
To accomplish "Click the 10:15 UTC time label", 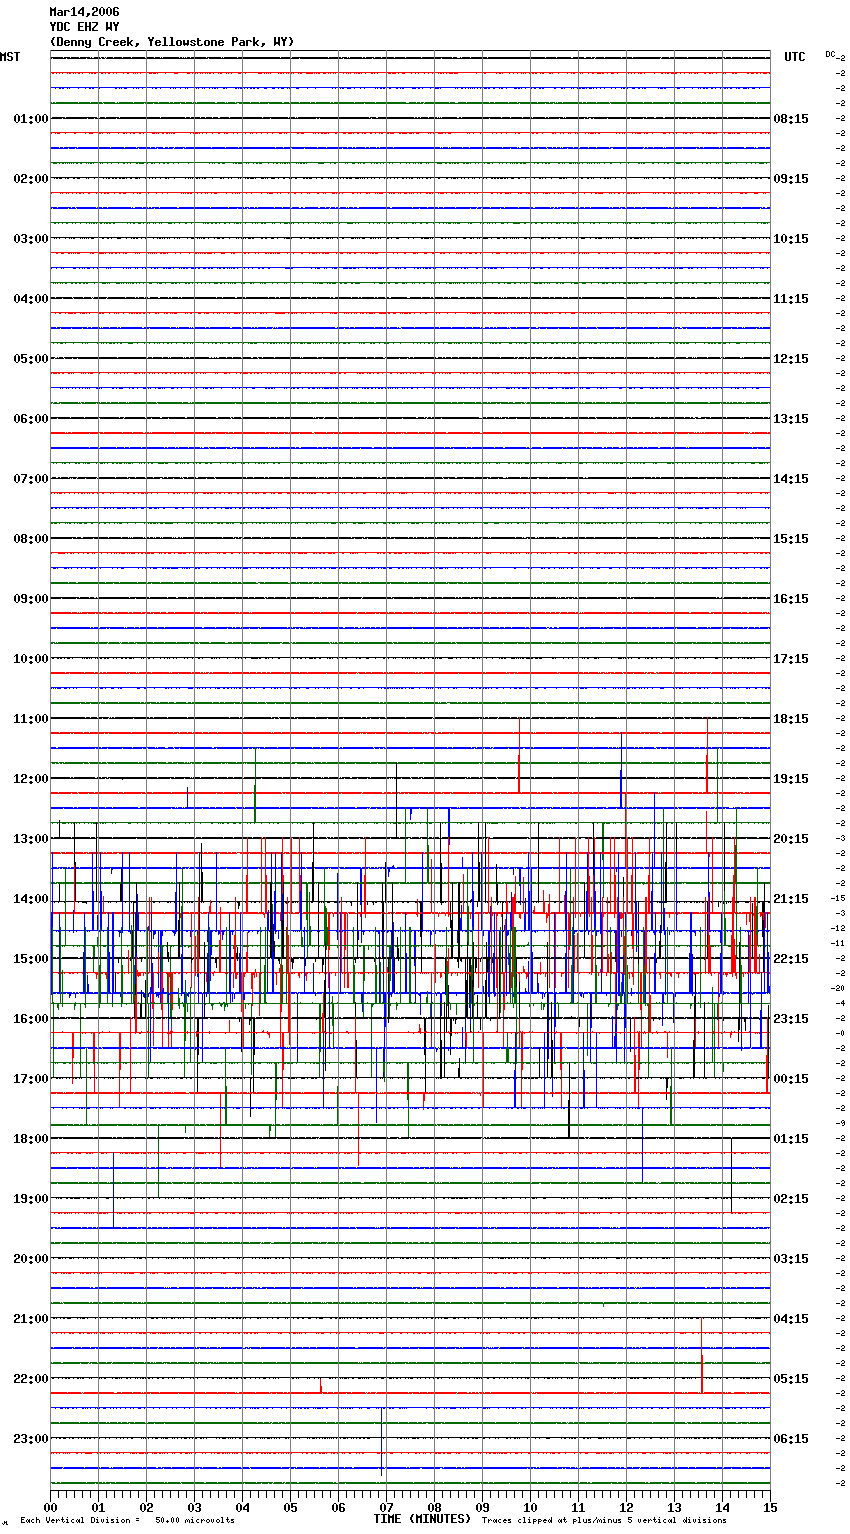I will click(791, 239).
